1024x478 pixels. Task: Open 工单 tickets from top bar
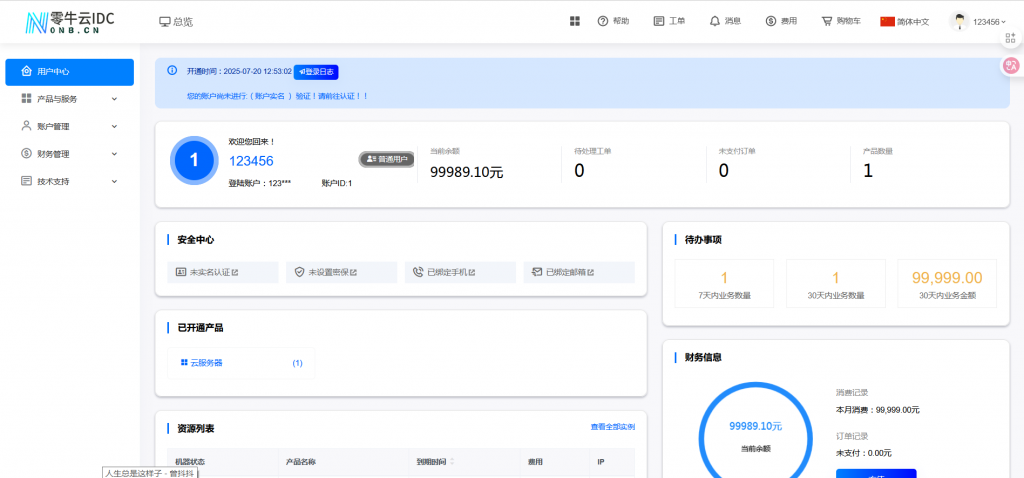point(669,21)
